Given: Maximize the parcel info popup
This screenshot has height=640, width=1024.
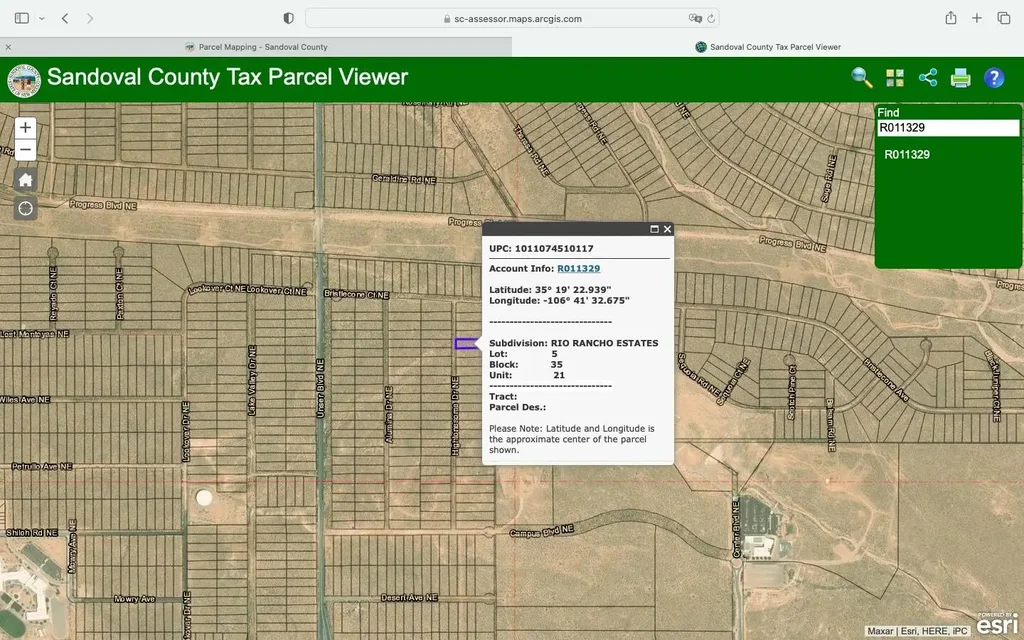Looking at the screenshot, I should point(654,229).
